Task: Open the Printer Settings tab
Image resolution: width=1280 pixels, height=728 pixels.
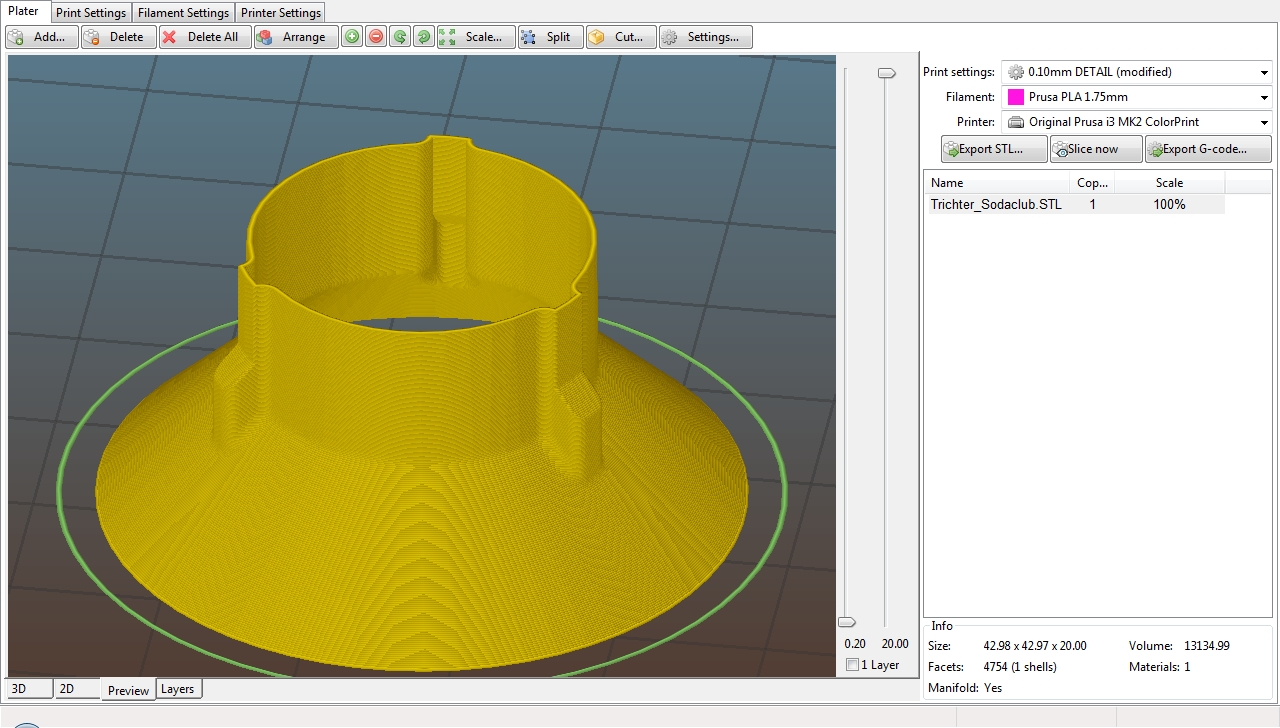Action: [281, 13]
